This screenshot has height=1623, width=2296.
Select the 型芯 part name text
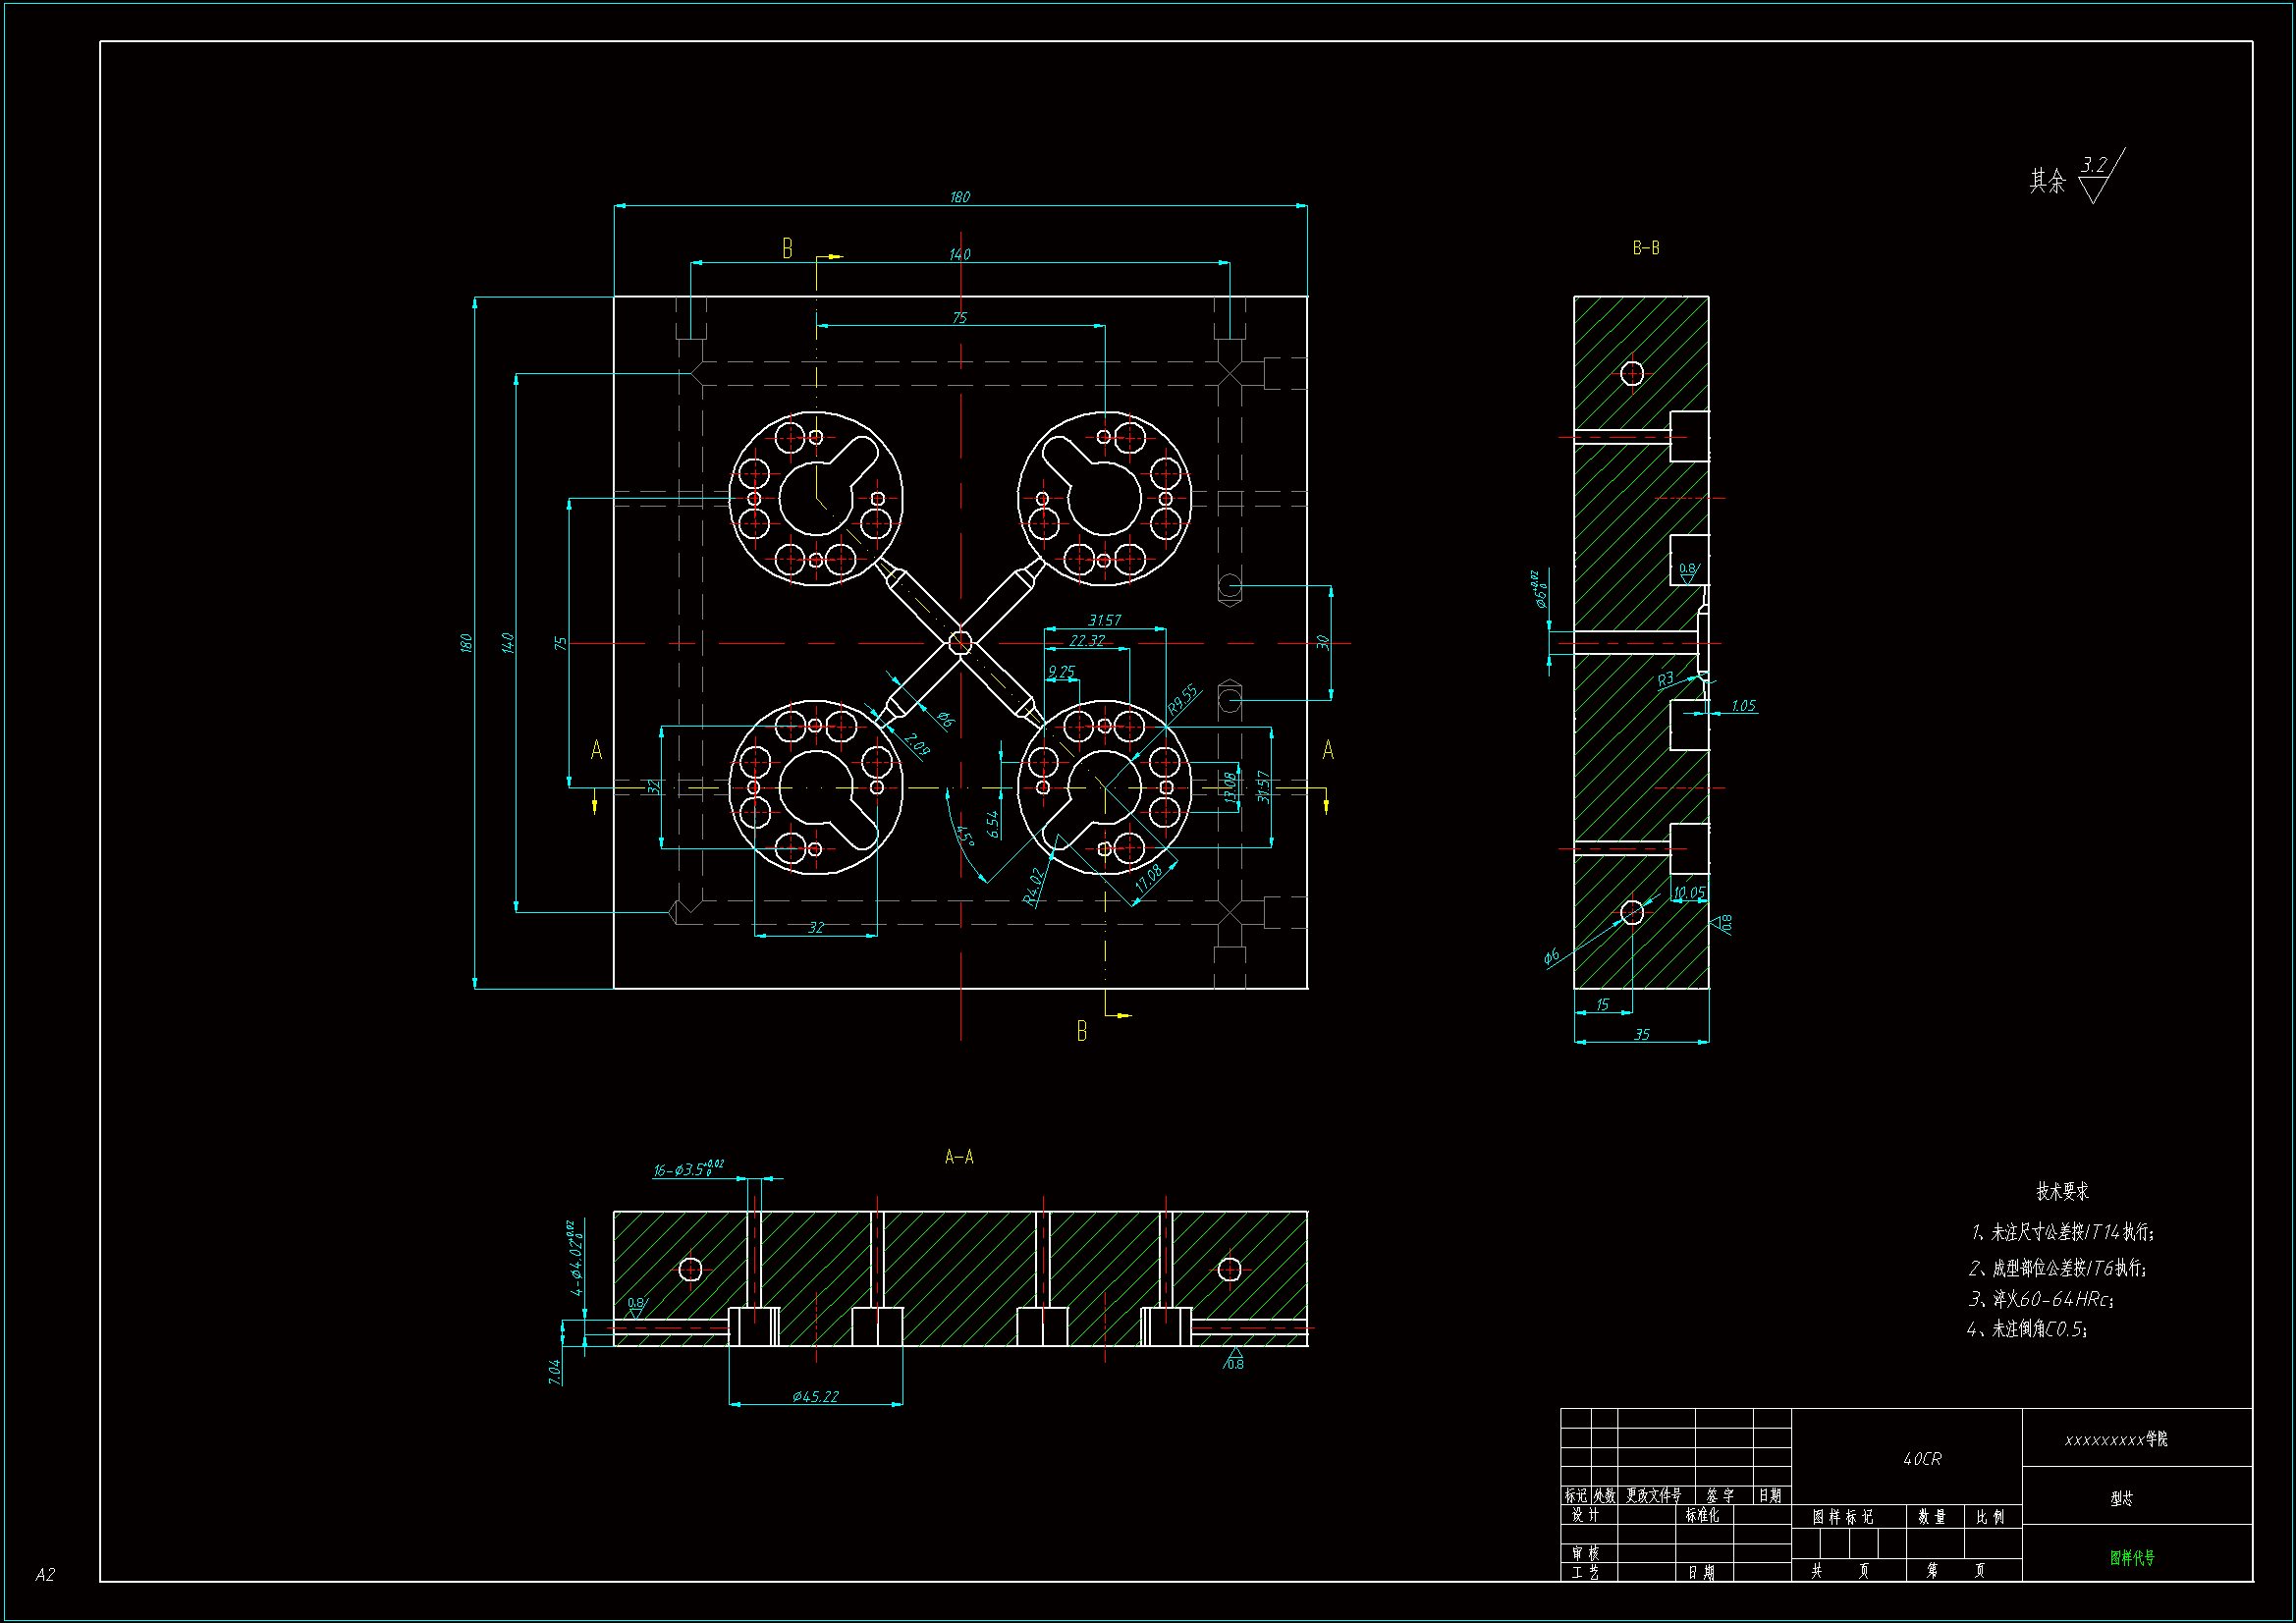pyautogui.click(x=2121, y=1498)
